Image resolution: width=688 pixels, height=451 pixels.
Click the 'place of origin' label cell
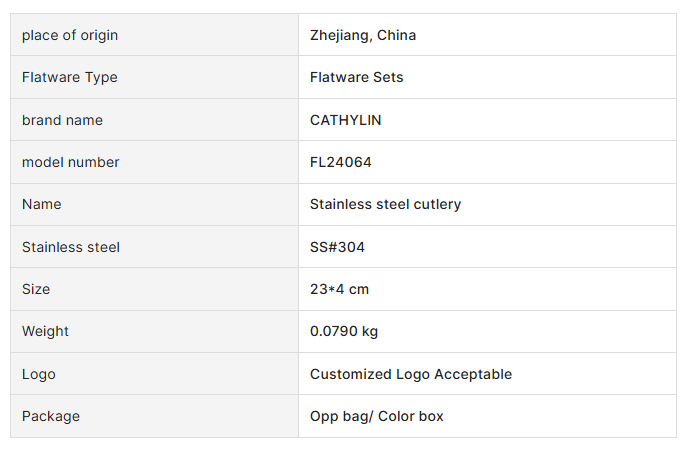click(70, 35)
